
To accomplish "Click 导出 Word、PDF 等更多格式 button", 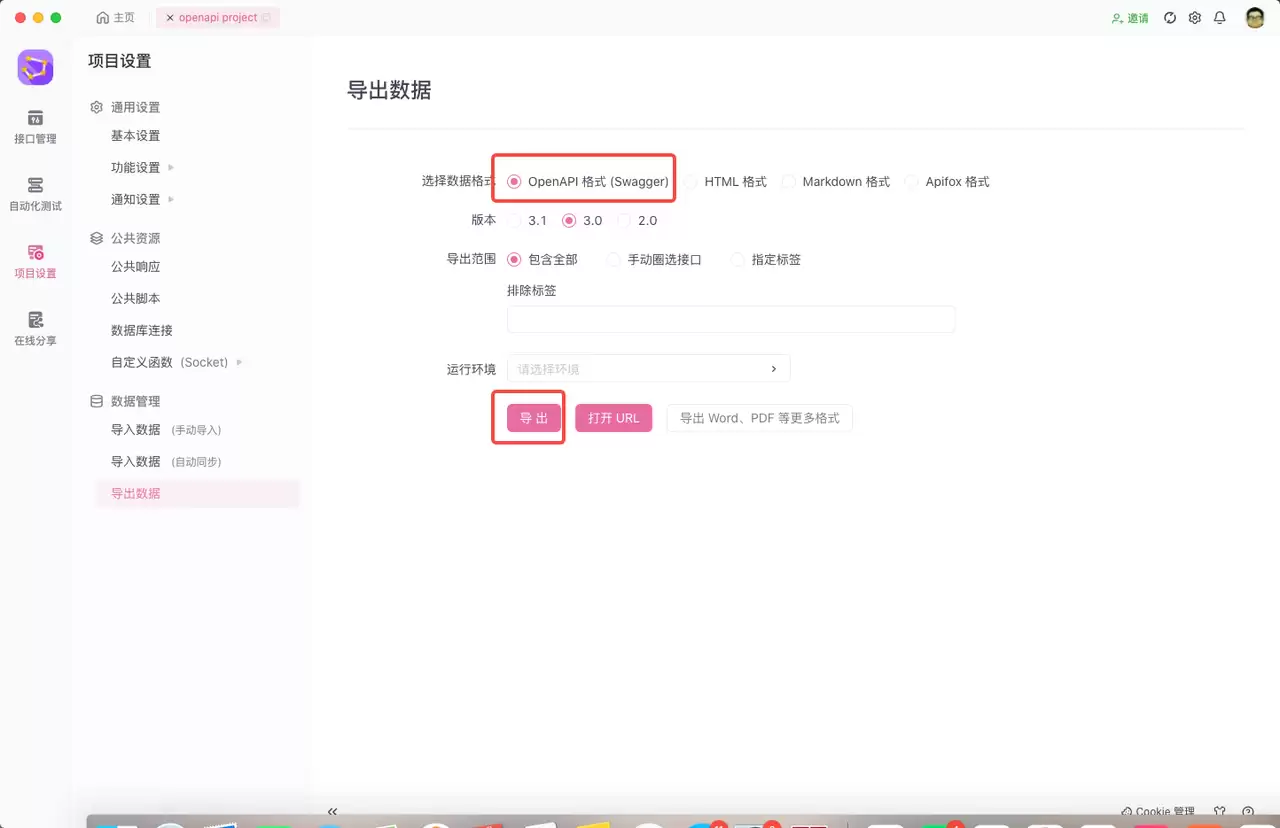I will pos(759,418).
